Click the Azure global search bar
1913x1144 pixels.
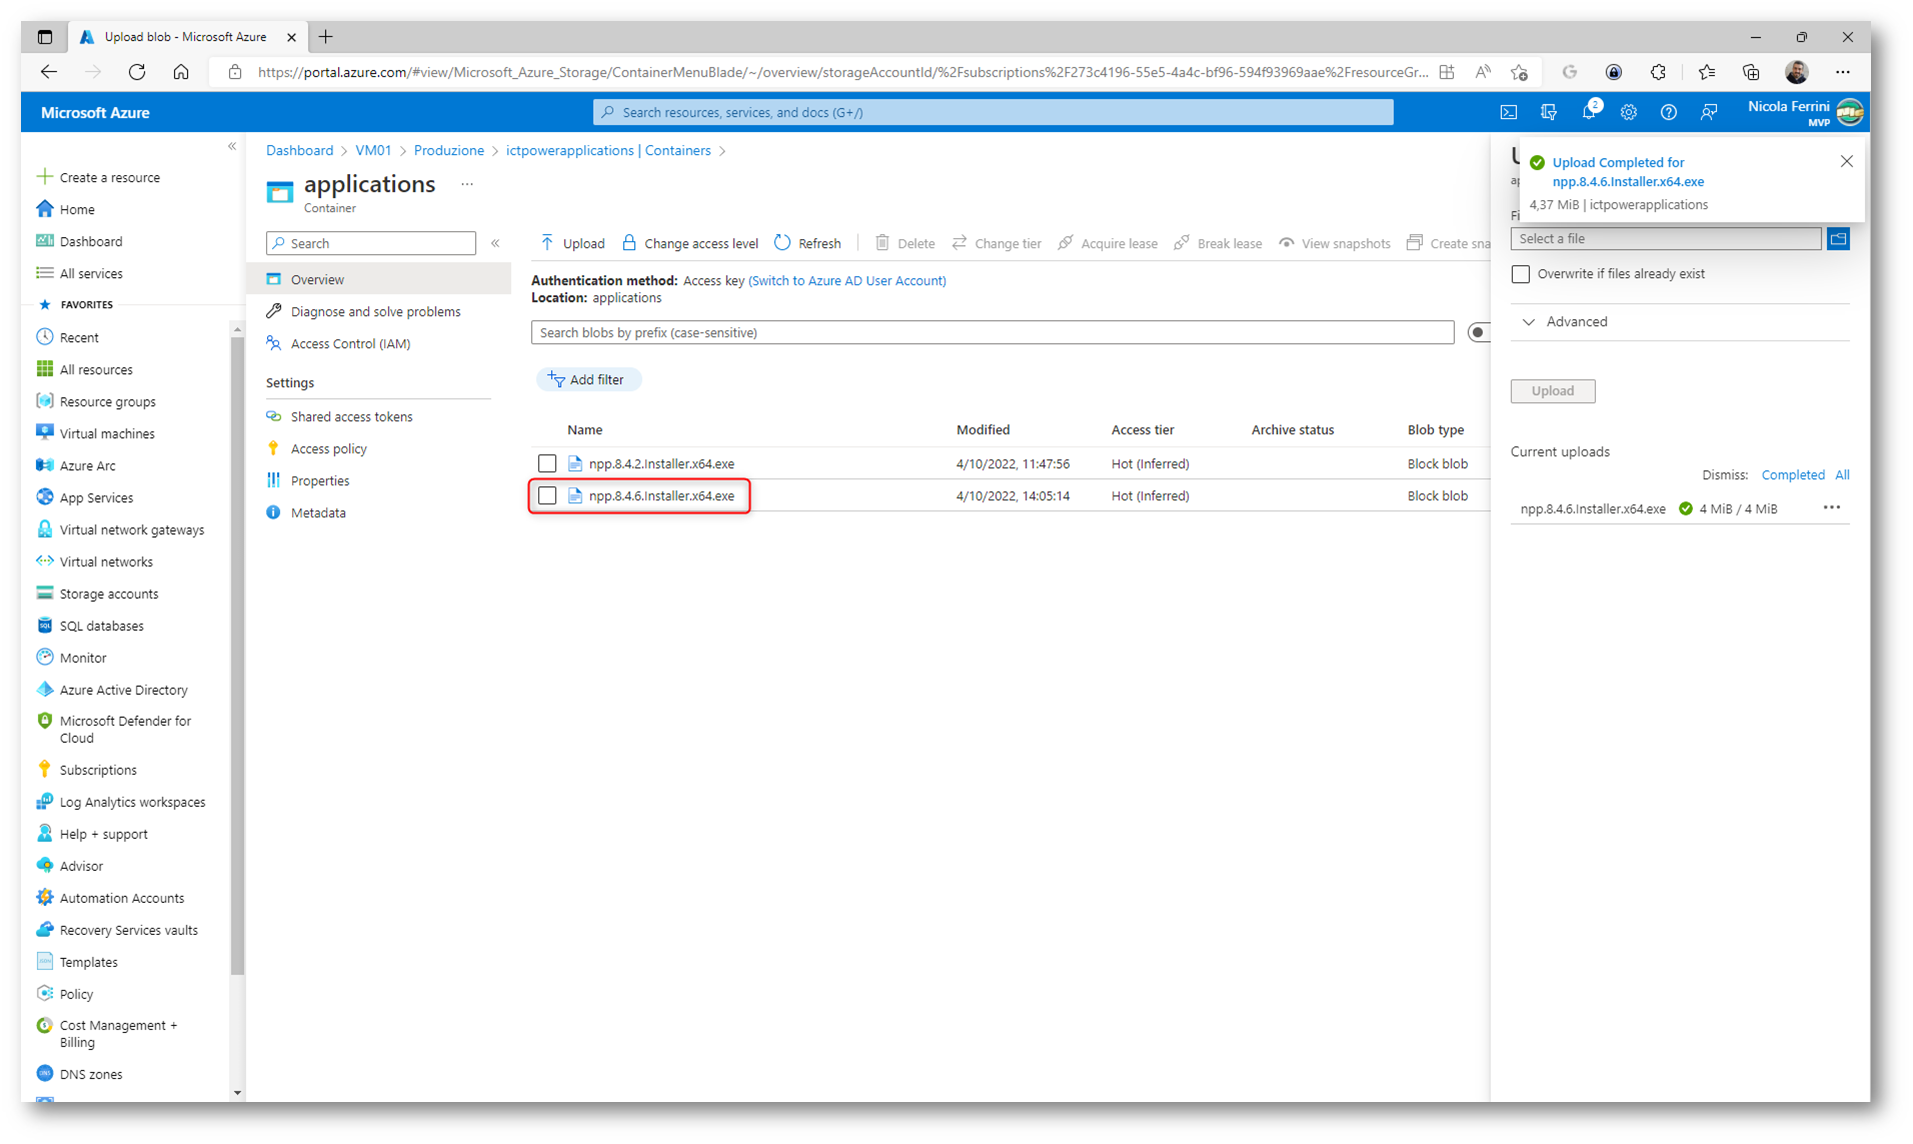tap(992, 112)
